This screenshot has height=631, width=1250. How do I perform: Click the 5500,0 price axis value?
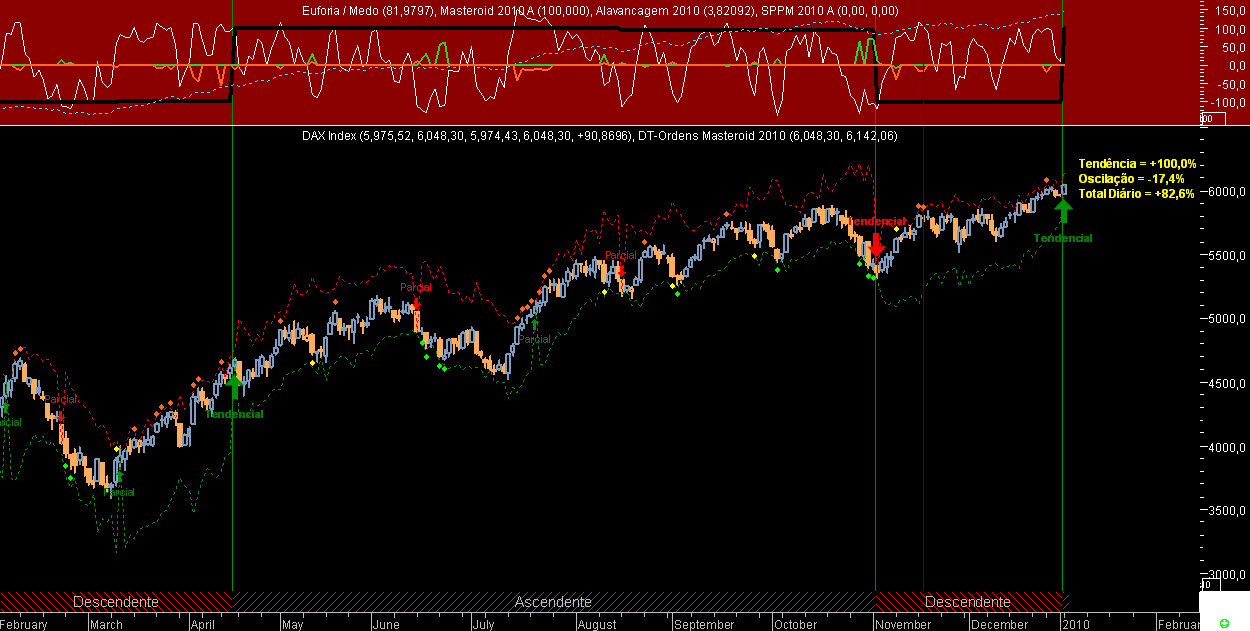(1227, 256)
